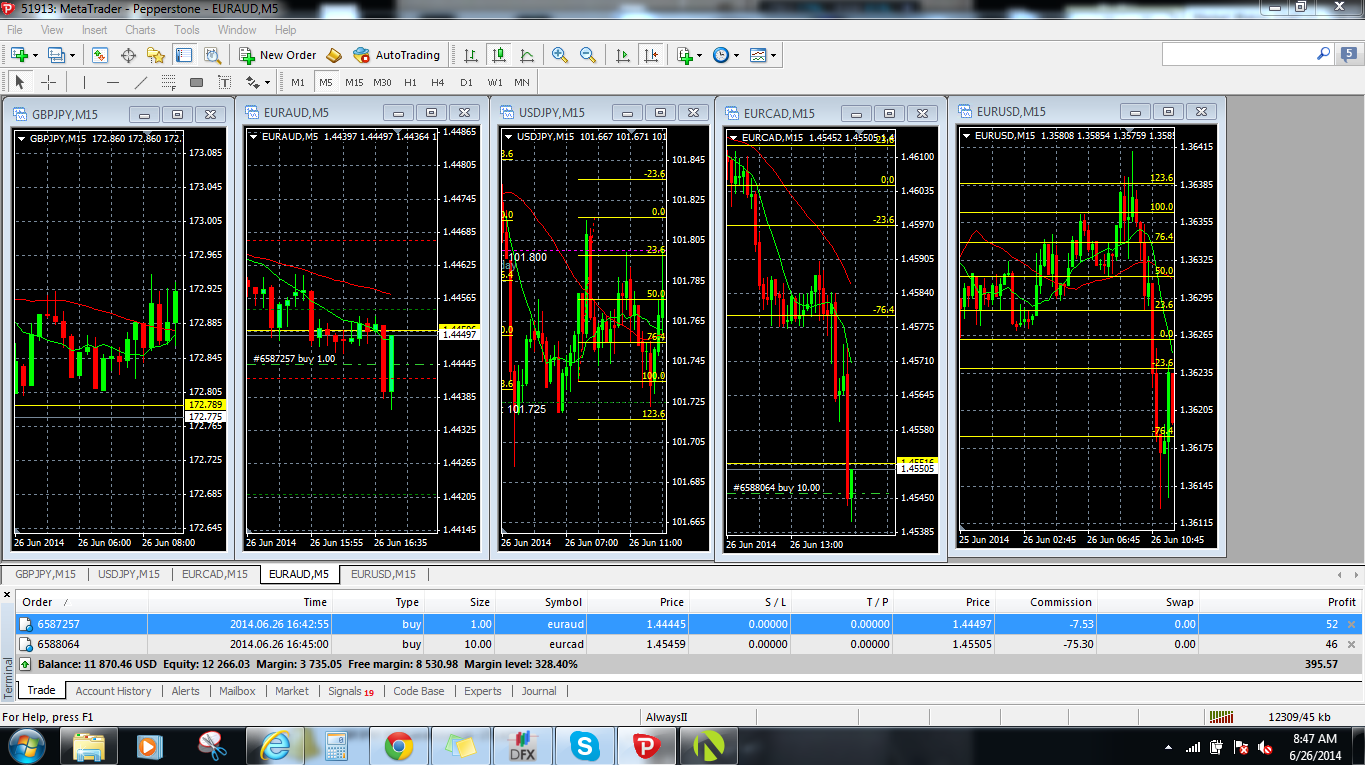Click the periodicity clock icon

click(720, 55)
